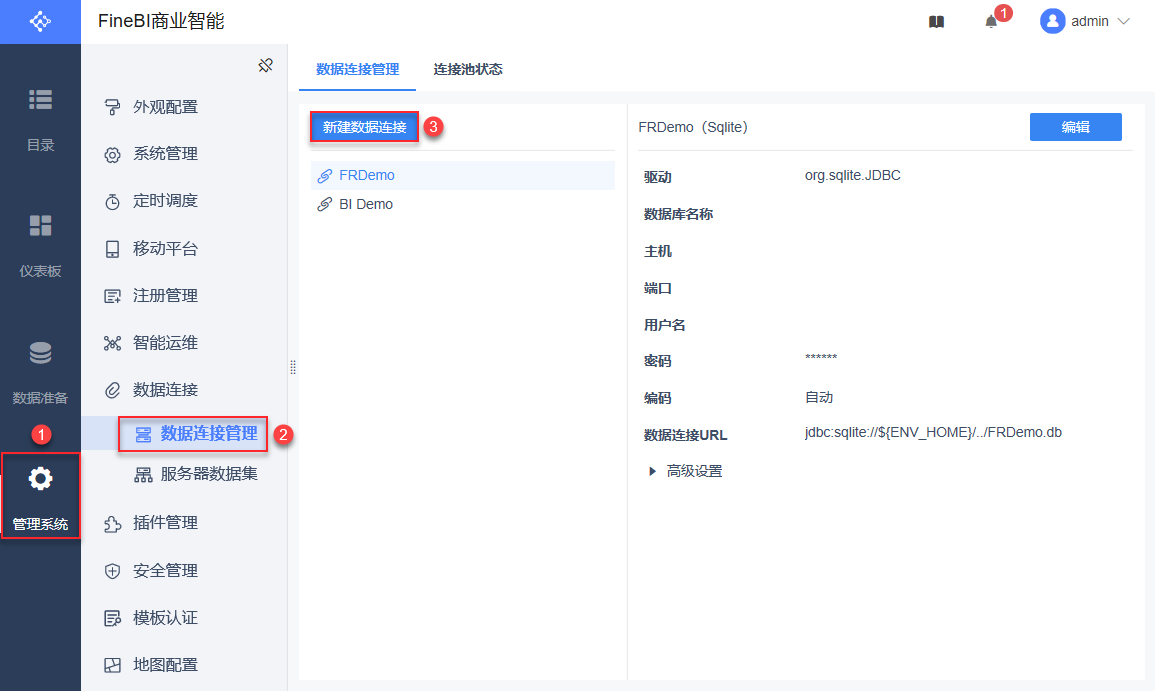Click the FRDemo (Sqlite) title text

pyautogui.click(x=693, y=127)
